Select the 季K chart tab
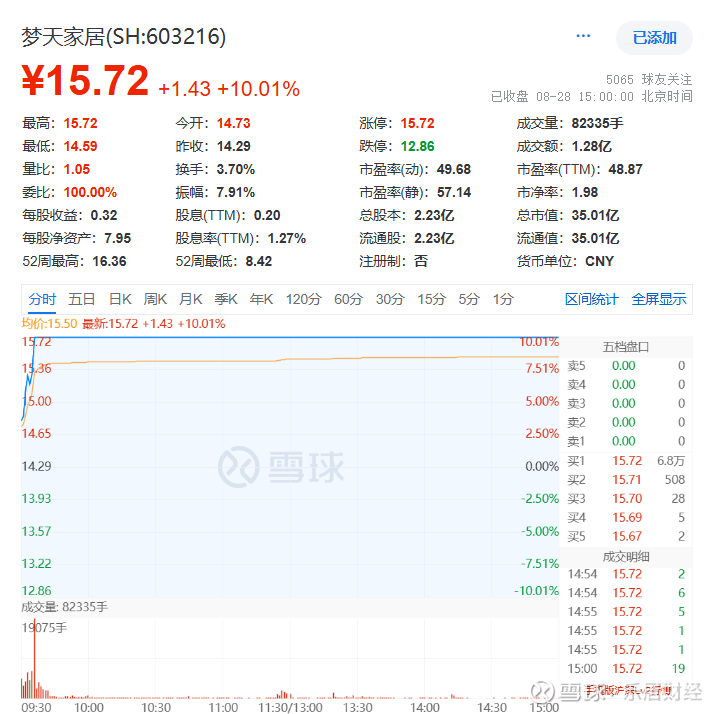Viewport: 723px width, 714px height. (226, 299)
